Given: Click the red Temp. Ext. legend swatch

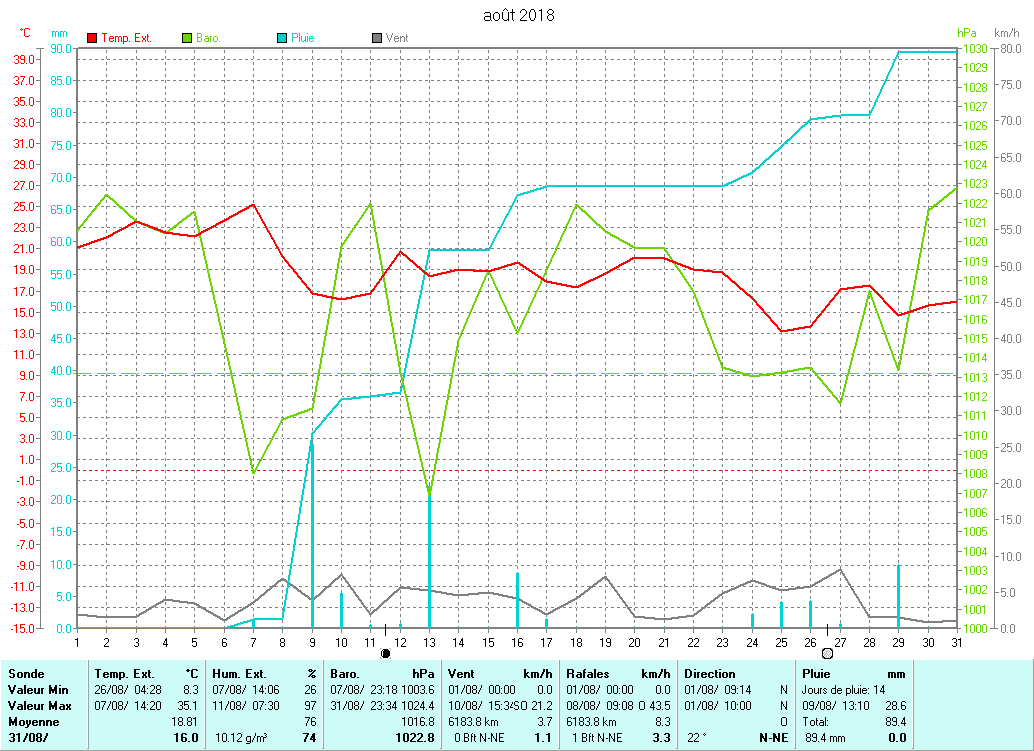Looking at the screenshot, I should tap(93, 38).
